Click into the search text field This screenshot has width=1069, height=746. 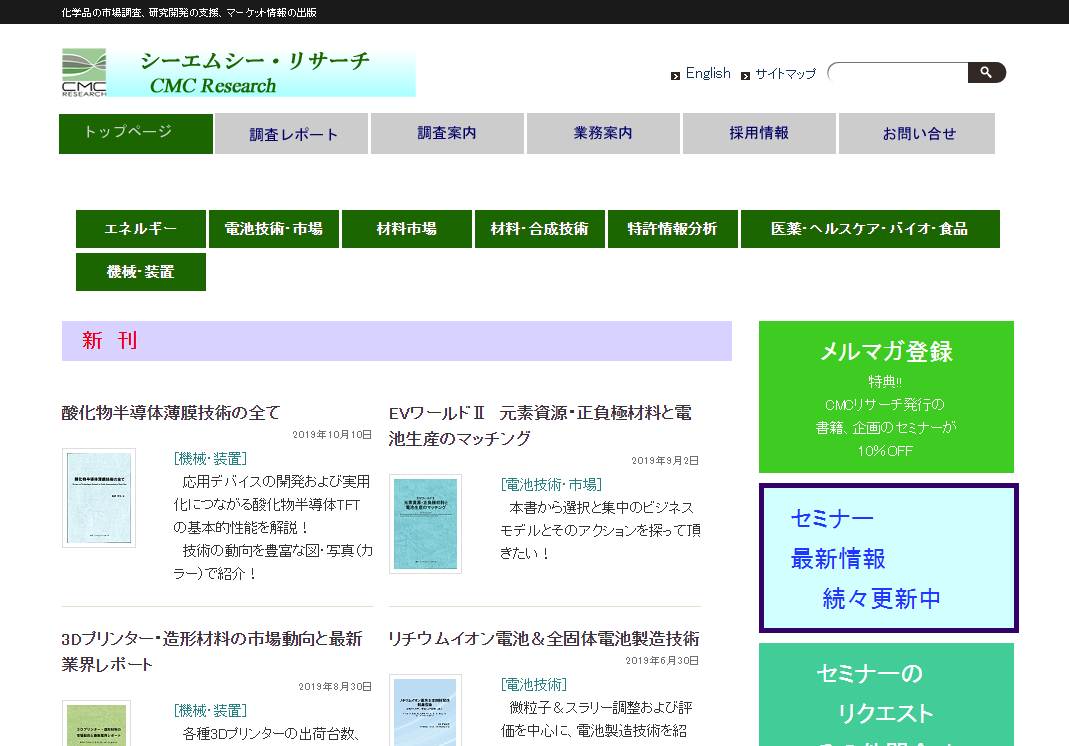coord(898,73)
